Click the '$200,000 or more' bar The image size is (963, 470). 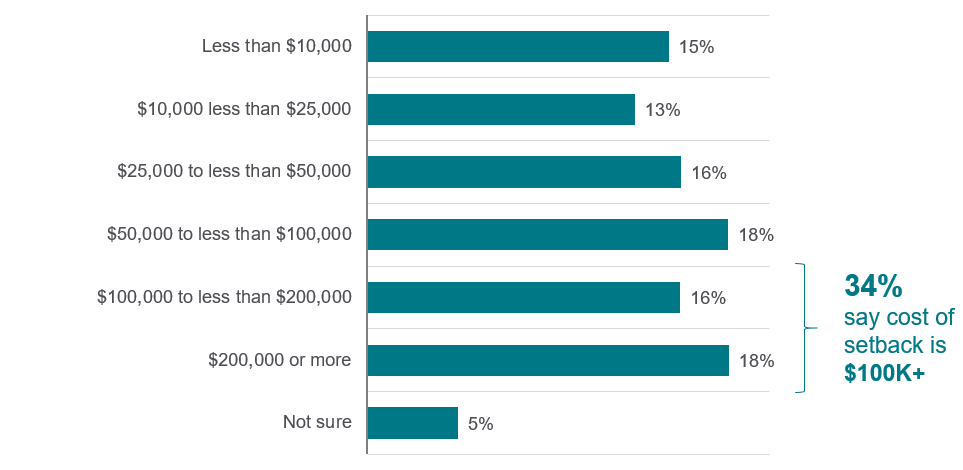coord(548,360)
